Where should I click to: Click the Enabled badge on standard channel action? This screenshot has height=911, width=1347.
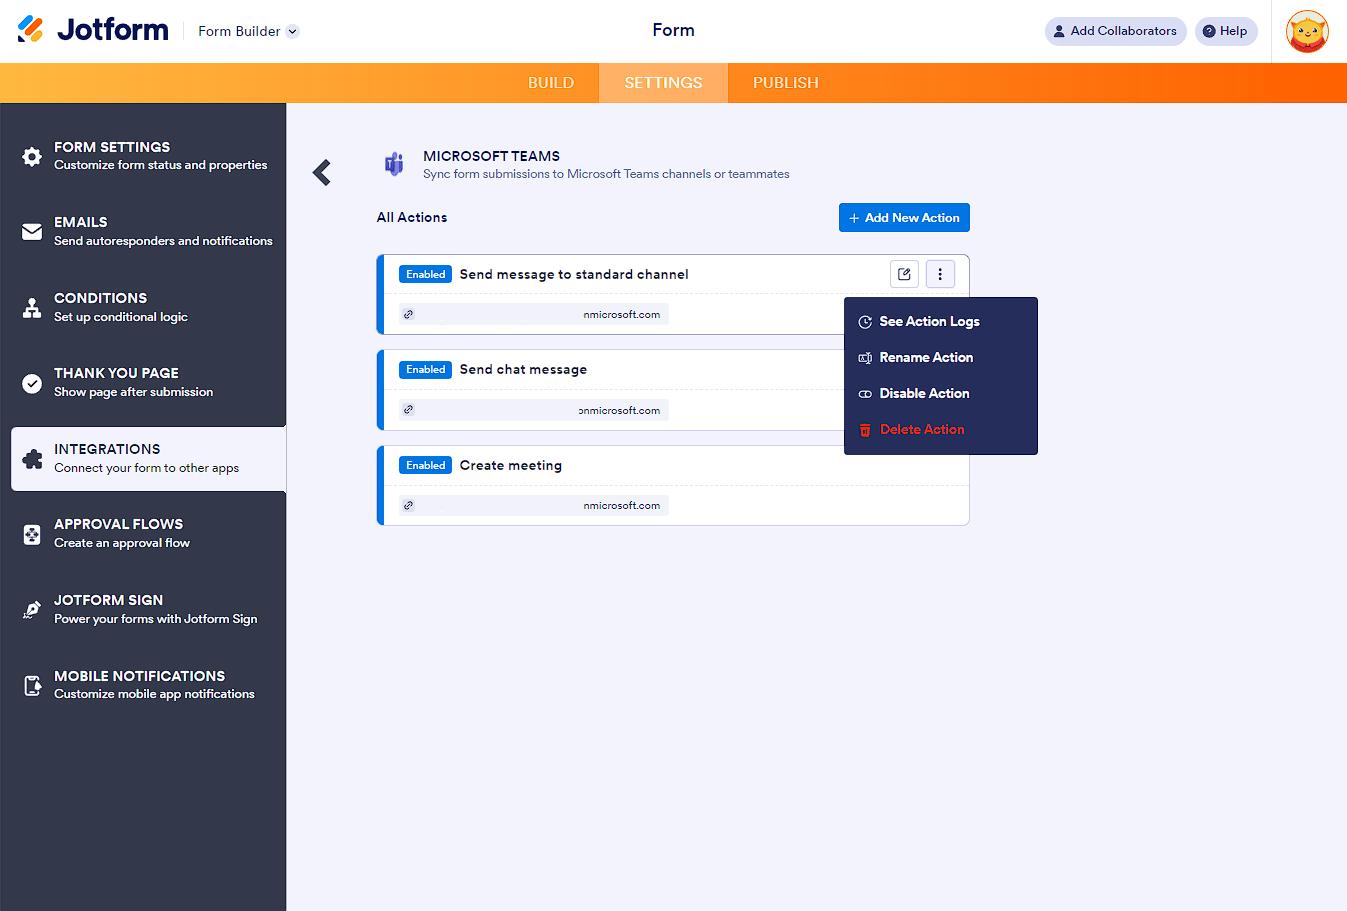[x=426, y=274]
